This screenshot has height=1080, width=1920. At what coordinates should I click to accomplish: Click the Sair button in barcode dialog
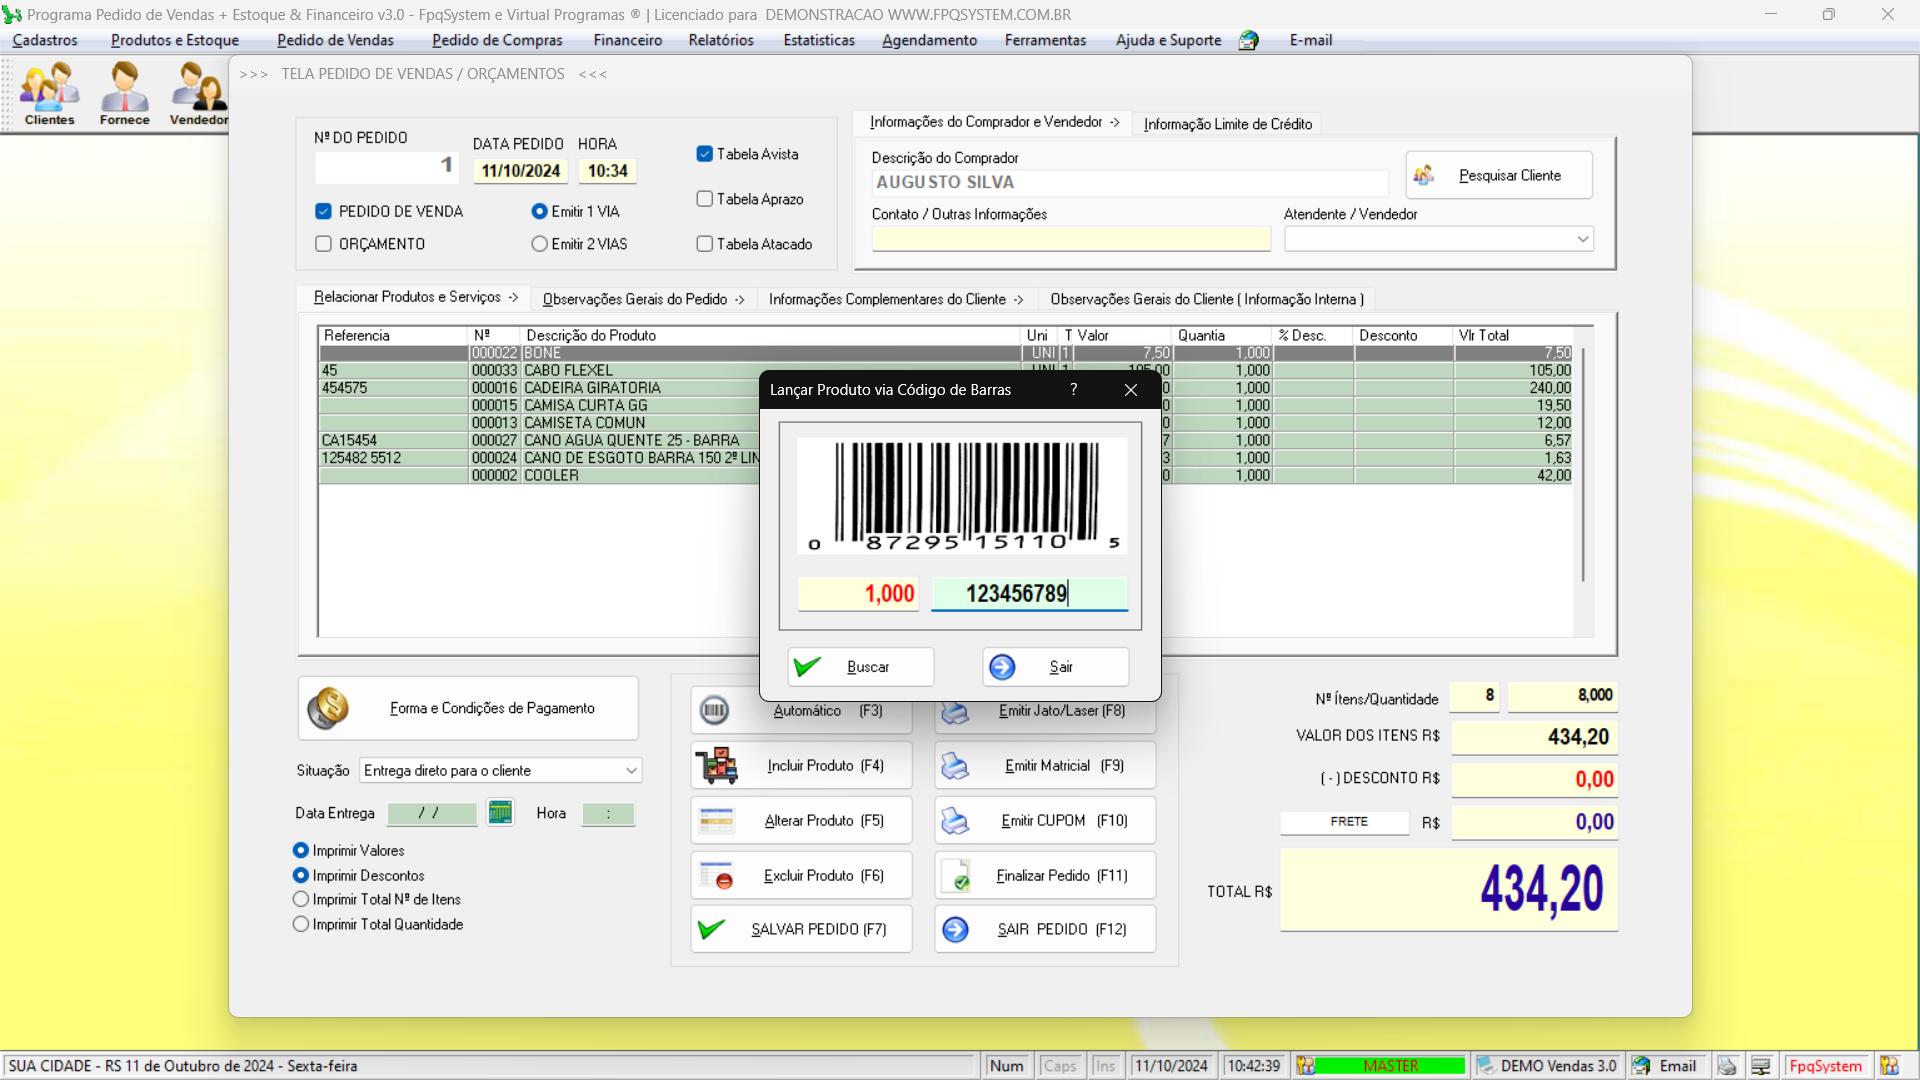click(x=1056, y=667)
